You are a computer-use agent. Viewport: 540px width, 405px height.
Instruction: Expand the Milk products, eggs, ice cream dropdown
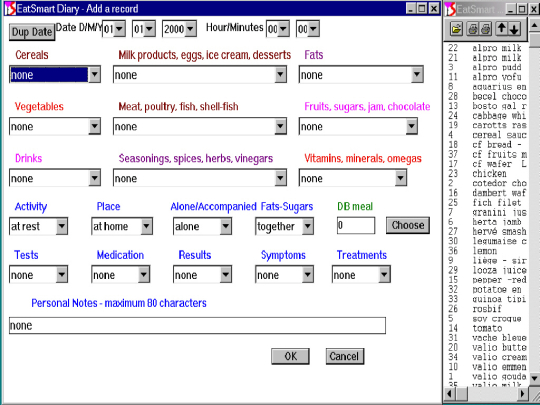280,74
